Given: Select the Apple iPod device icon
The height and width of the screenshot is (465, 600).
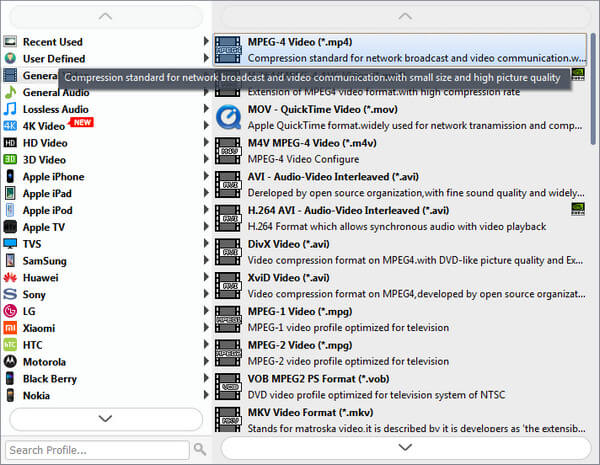Looking at the screenshot, I should coord(10,210).
